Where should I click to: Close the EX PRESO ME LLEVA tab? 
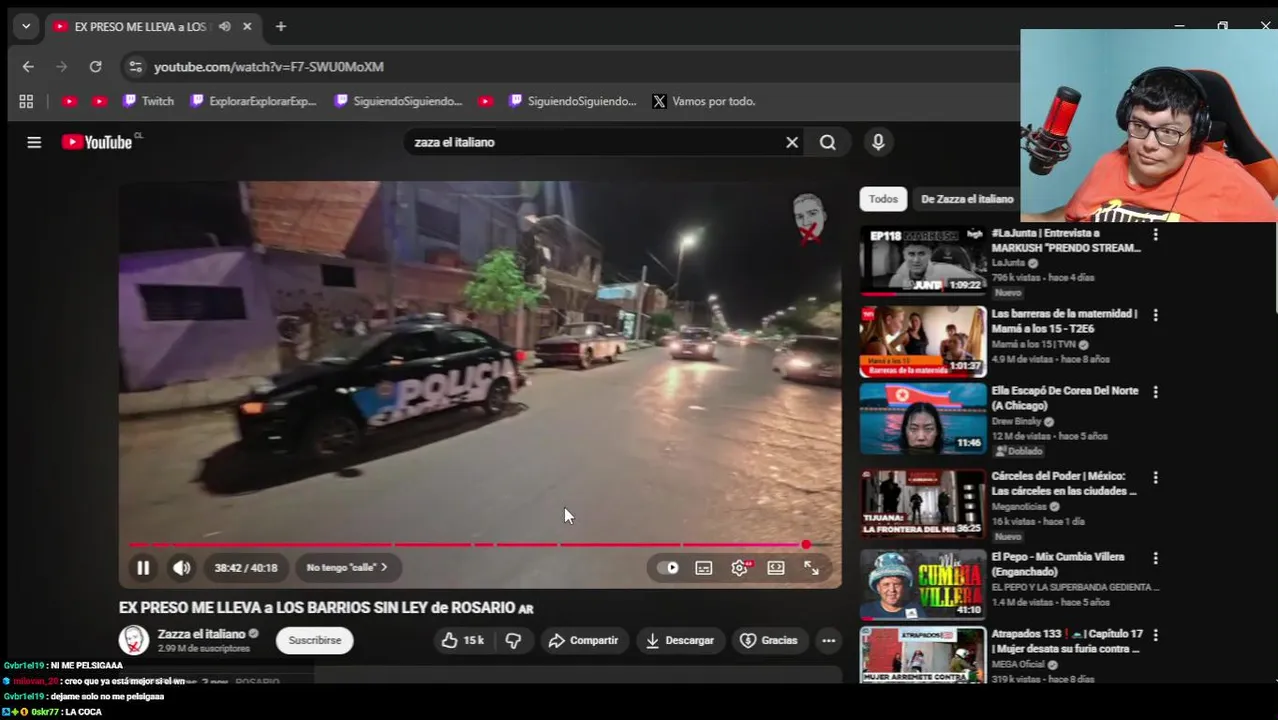(x=247, y=27)
